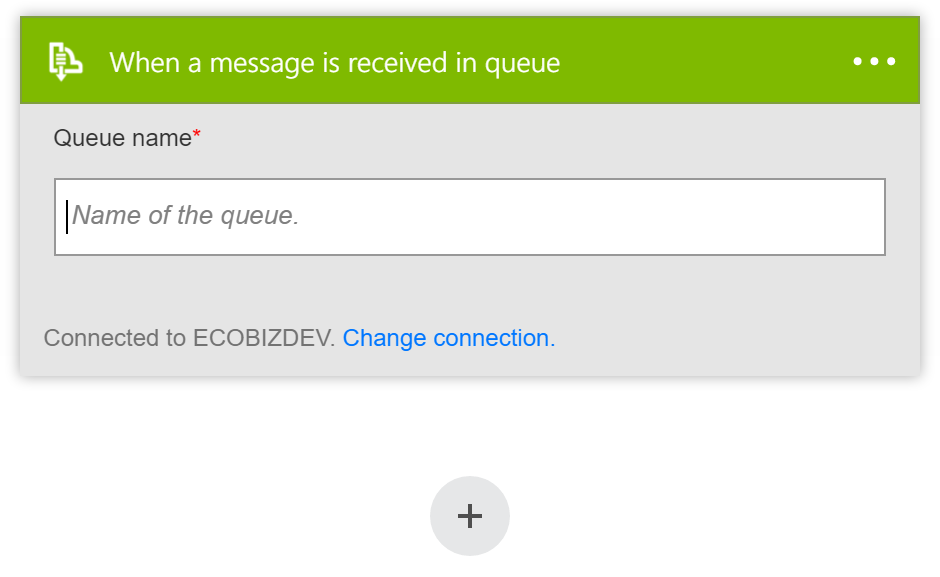Click 'Name of the queue.' placeholder text
Viewport: 940px width, 577px height.
point(185,215)
